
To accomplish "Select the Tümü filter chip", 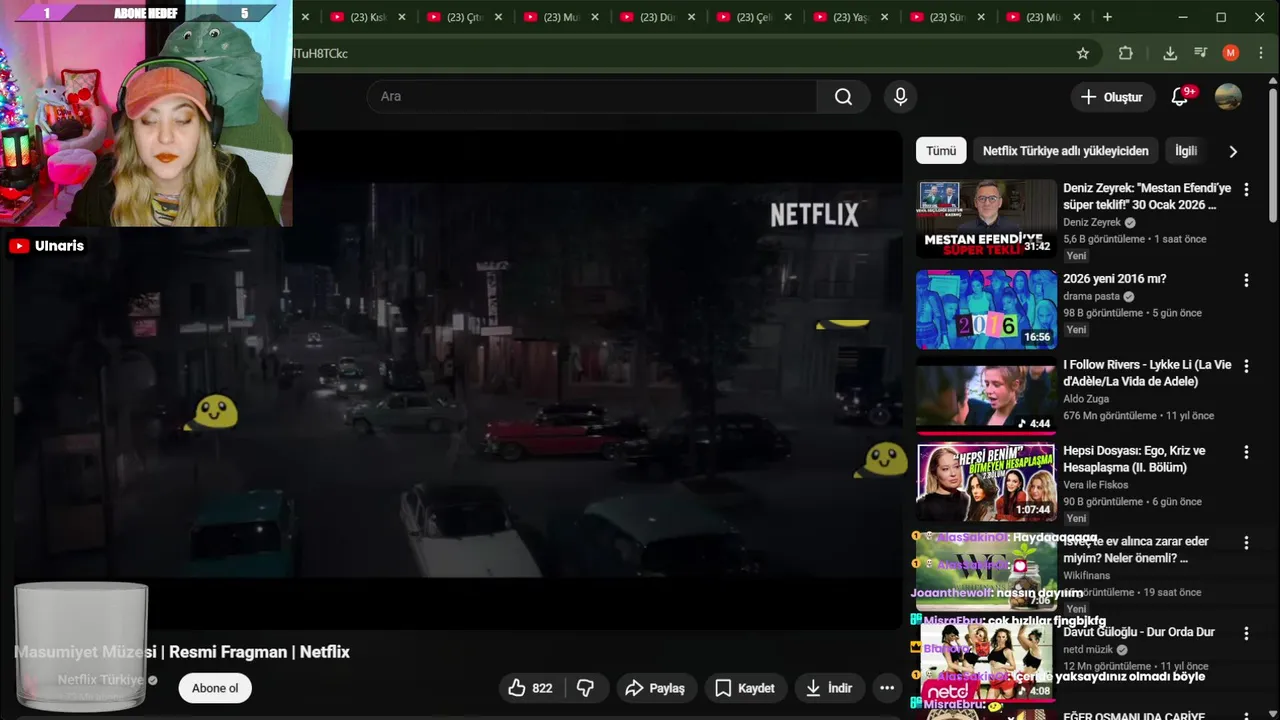I will tap(941, 151).
